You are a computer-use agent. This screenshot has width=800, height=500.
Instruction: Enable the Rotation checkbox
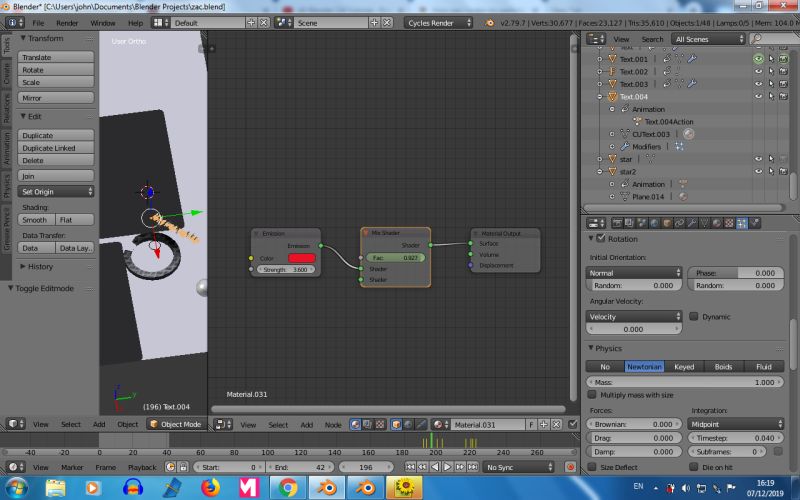pyautogui.click(x=601, y=238)
